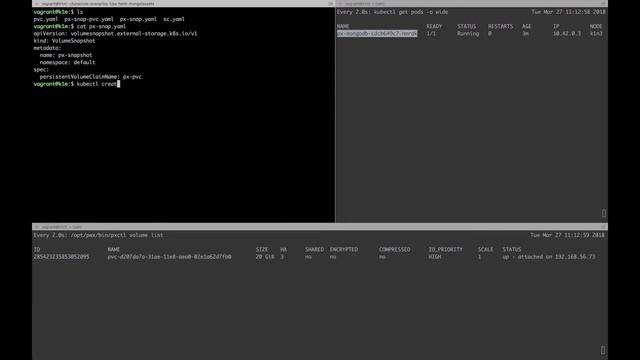Click the SIZE column header
Viewport: 640px width, 360px height.
(x=262, y=249)
